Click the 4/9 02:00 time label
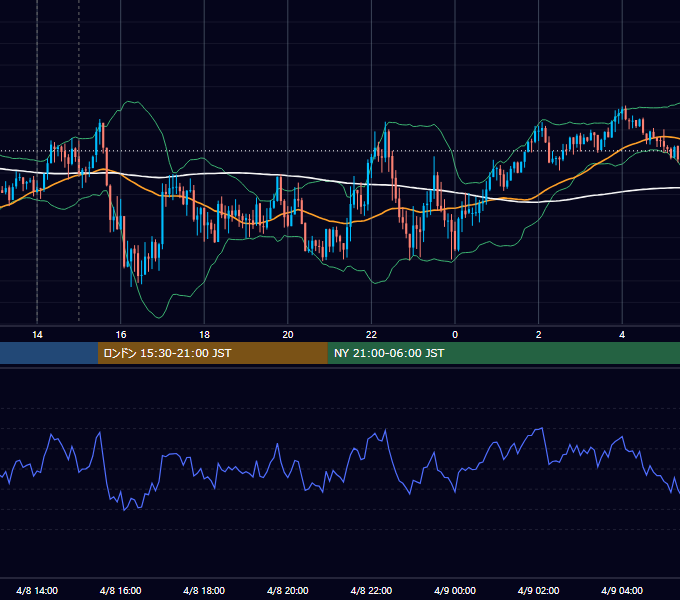 point(539,590)
